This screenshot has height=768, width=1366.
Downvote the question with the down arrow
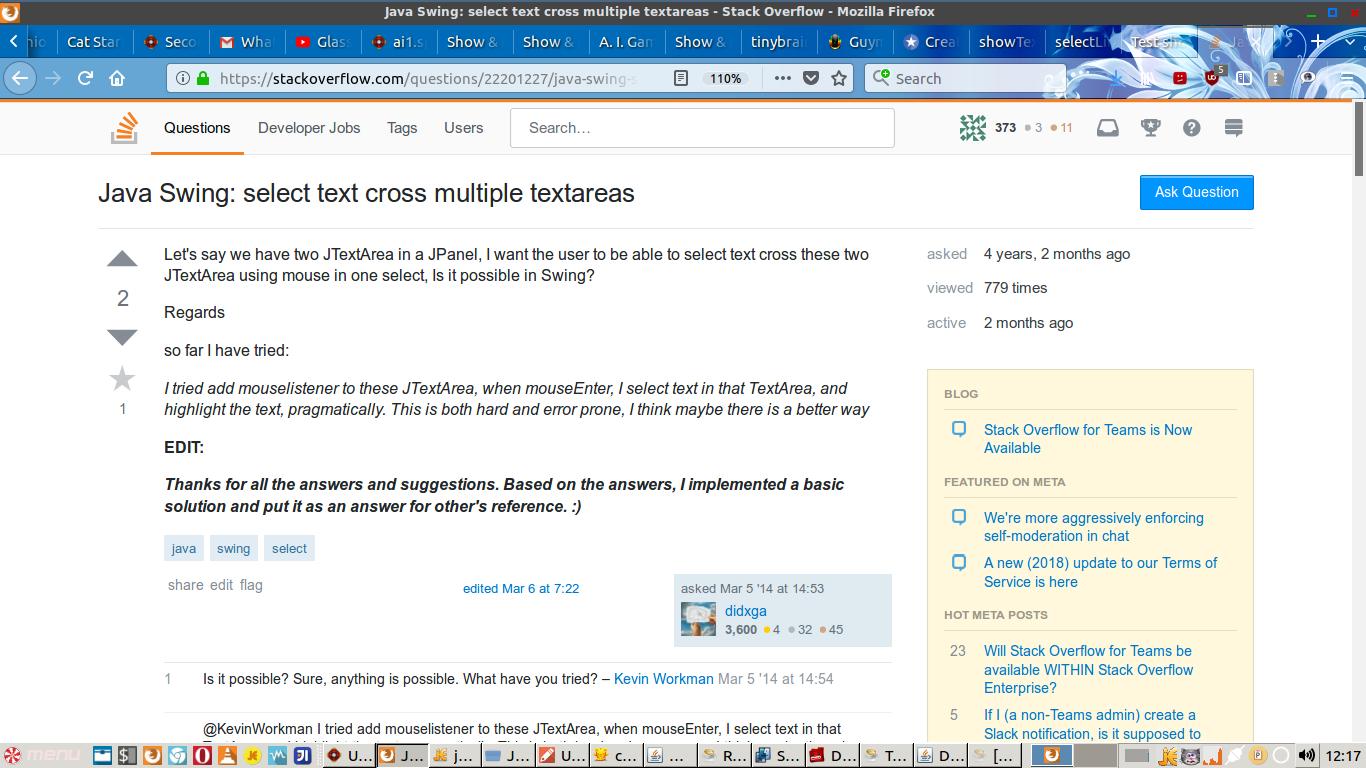122,337
